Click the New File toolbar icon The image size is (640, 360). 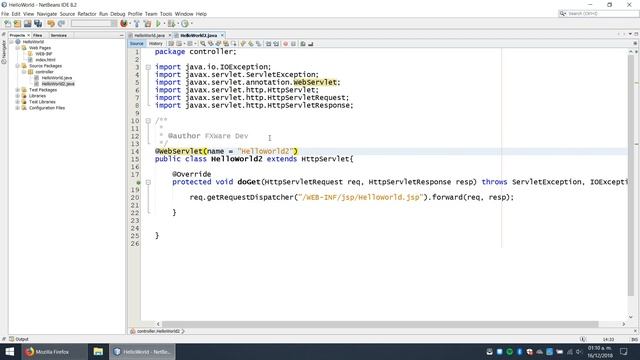coord(7,24)
